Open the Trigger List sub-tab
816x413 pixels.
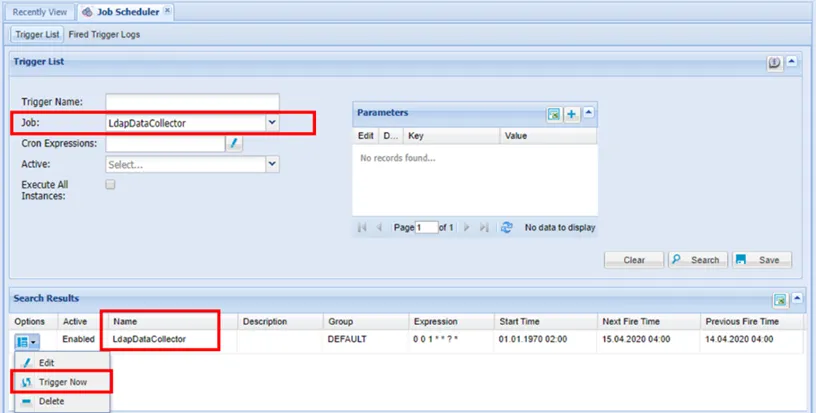[x=37, y=35]
